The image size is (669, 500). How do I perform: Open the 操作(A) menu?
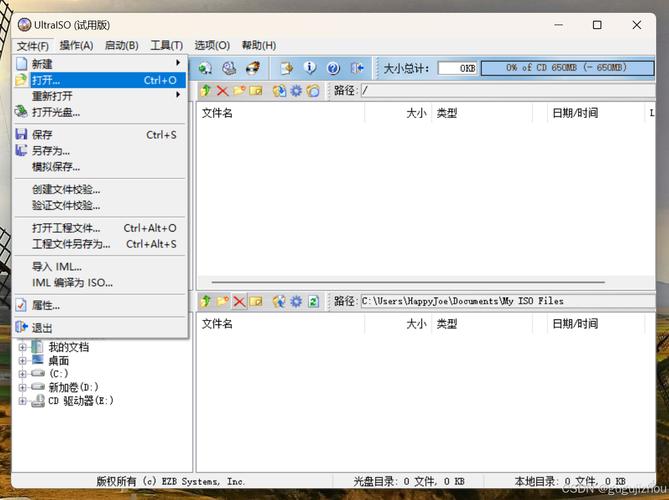pos(76,45)
